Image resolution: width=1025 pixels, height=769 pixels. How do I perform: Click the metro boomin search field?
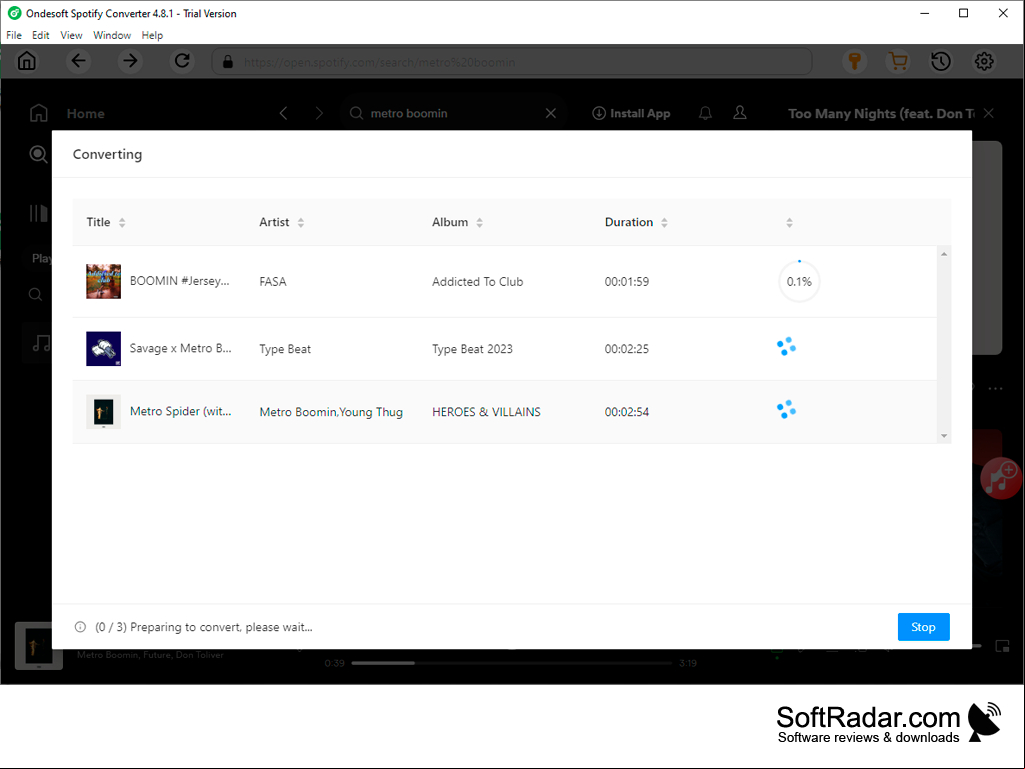point(452,113)
